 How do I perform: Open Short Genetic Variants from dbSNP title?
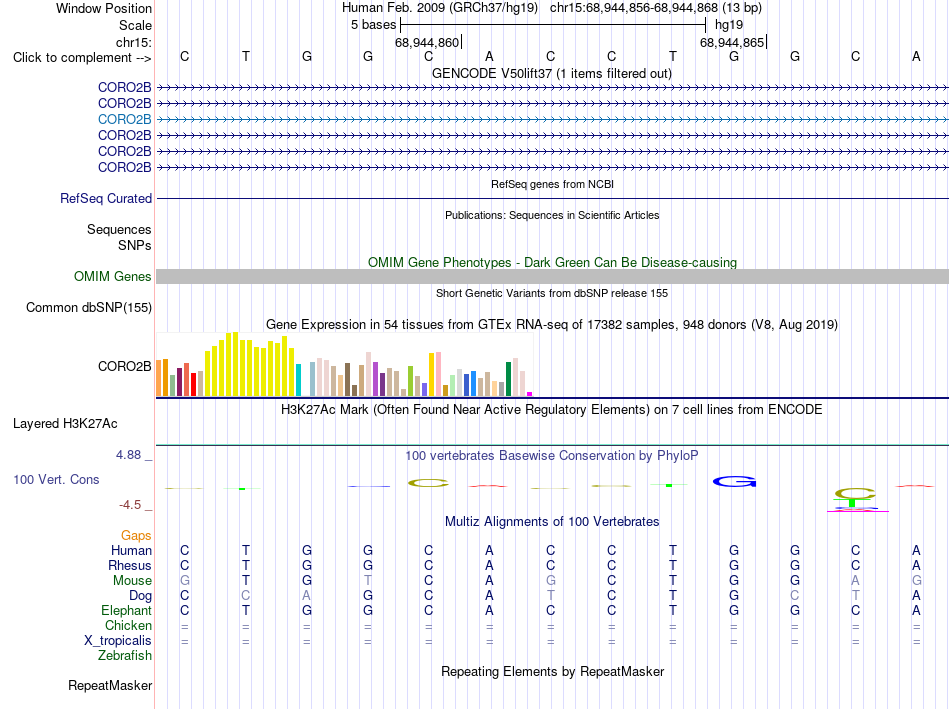(551, 293)
